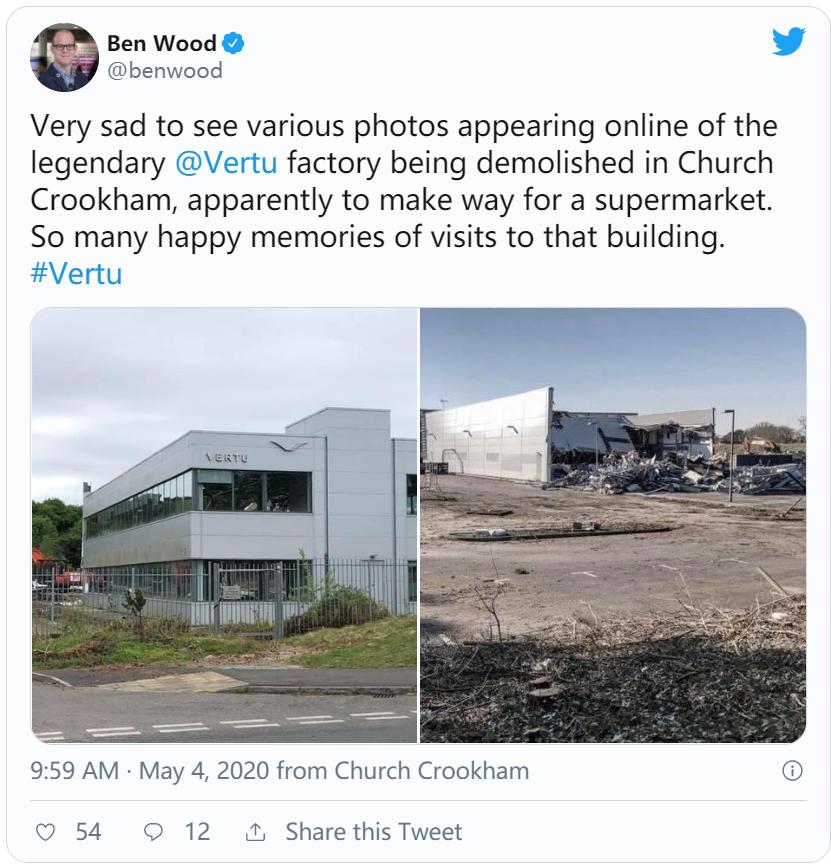Click the @benwood handle
Screen dimensions: 831x866
164,71
